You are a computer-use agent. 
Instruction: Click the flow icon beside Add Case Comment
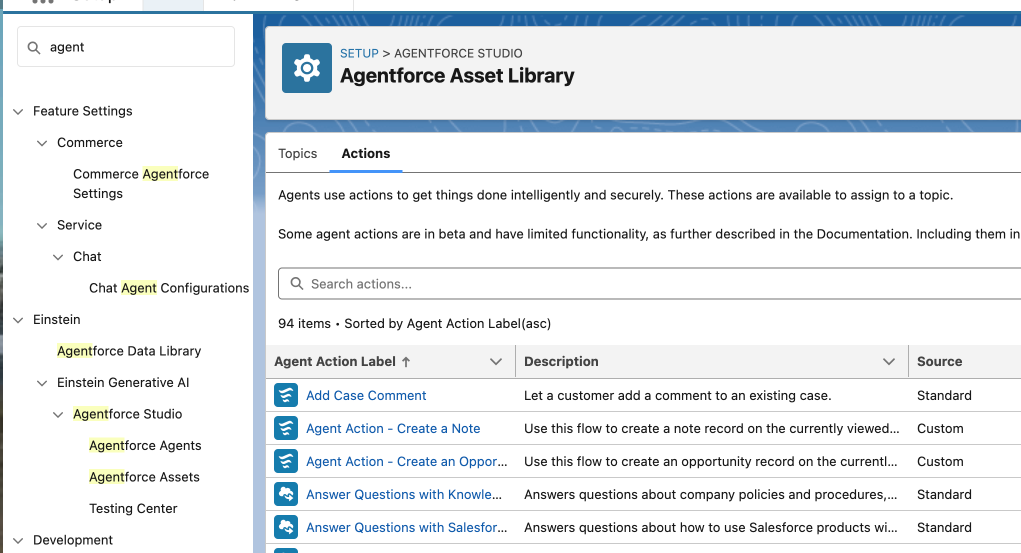(286, 396)
